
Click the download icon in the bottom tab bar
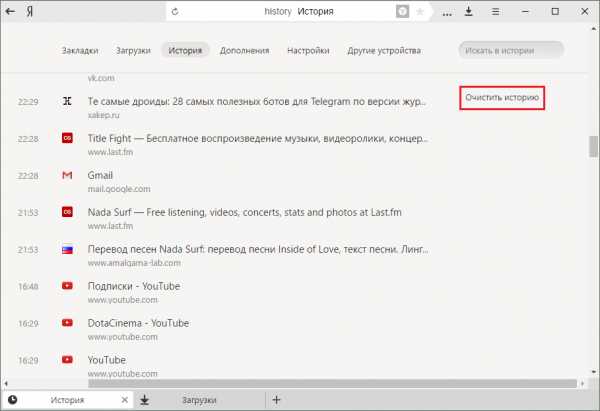[x=145, y=400]
